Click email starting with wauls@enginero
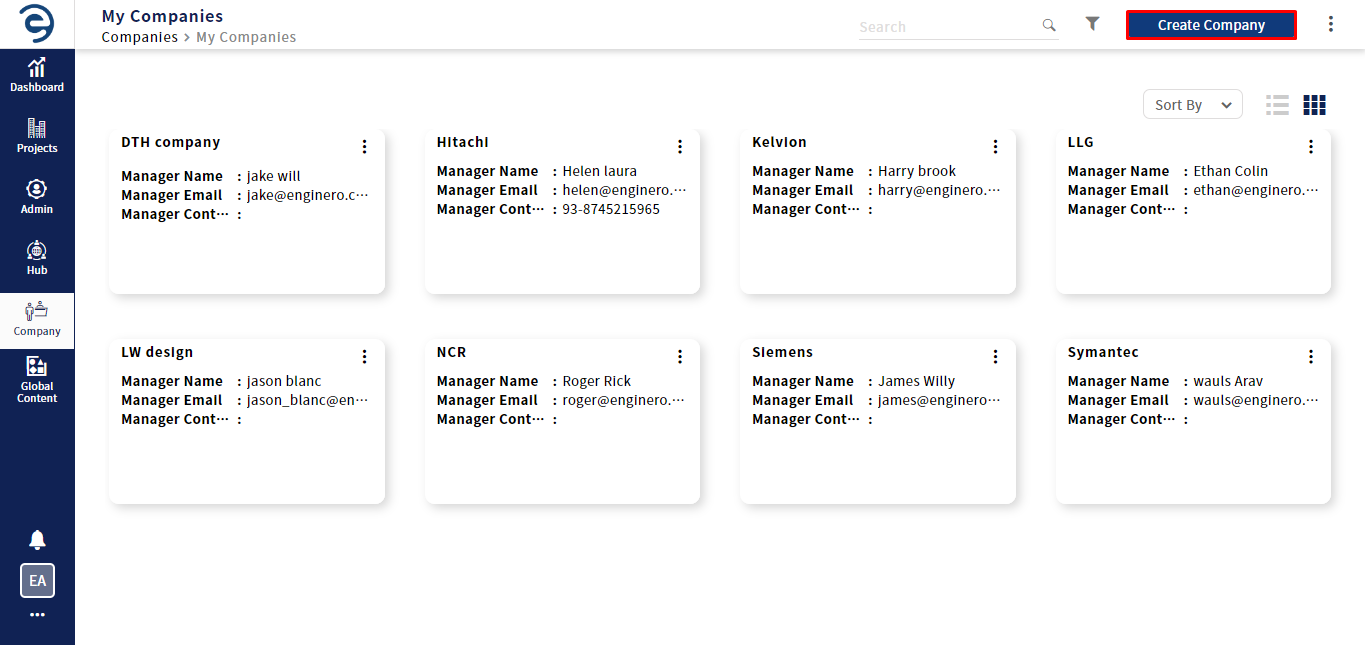This screenshot has height=645, width=1365. point(1256,400)
